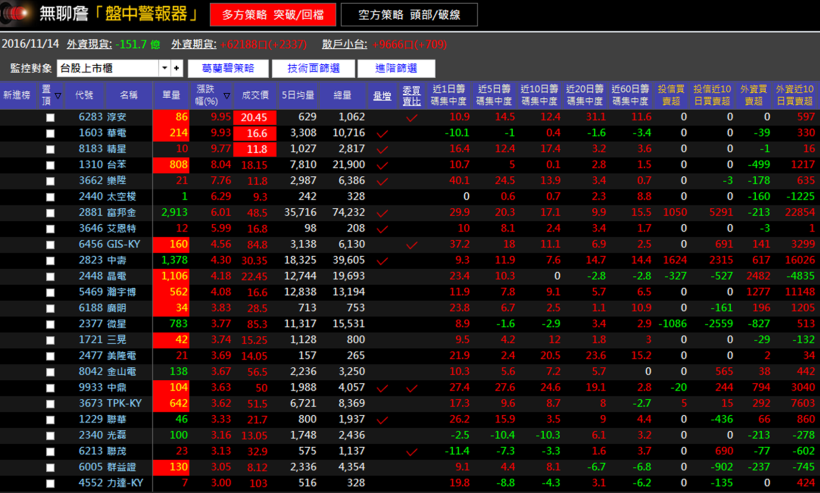Viewport: 820px width, 493px height.
Task: Click the value -1086 in 微星 row
Action: click(x=672, y=324)
